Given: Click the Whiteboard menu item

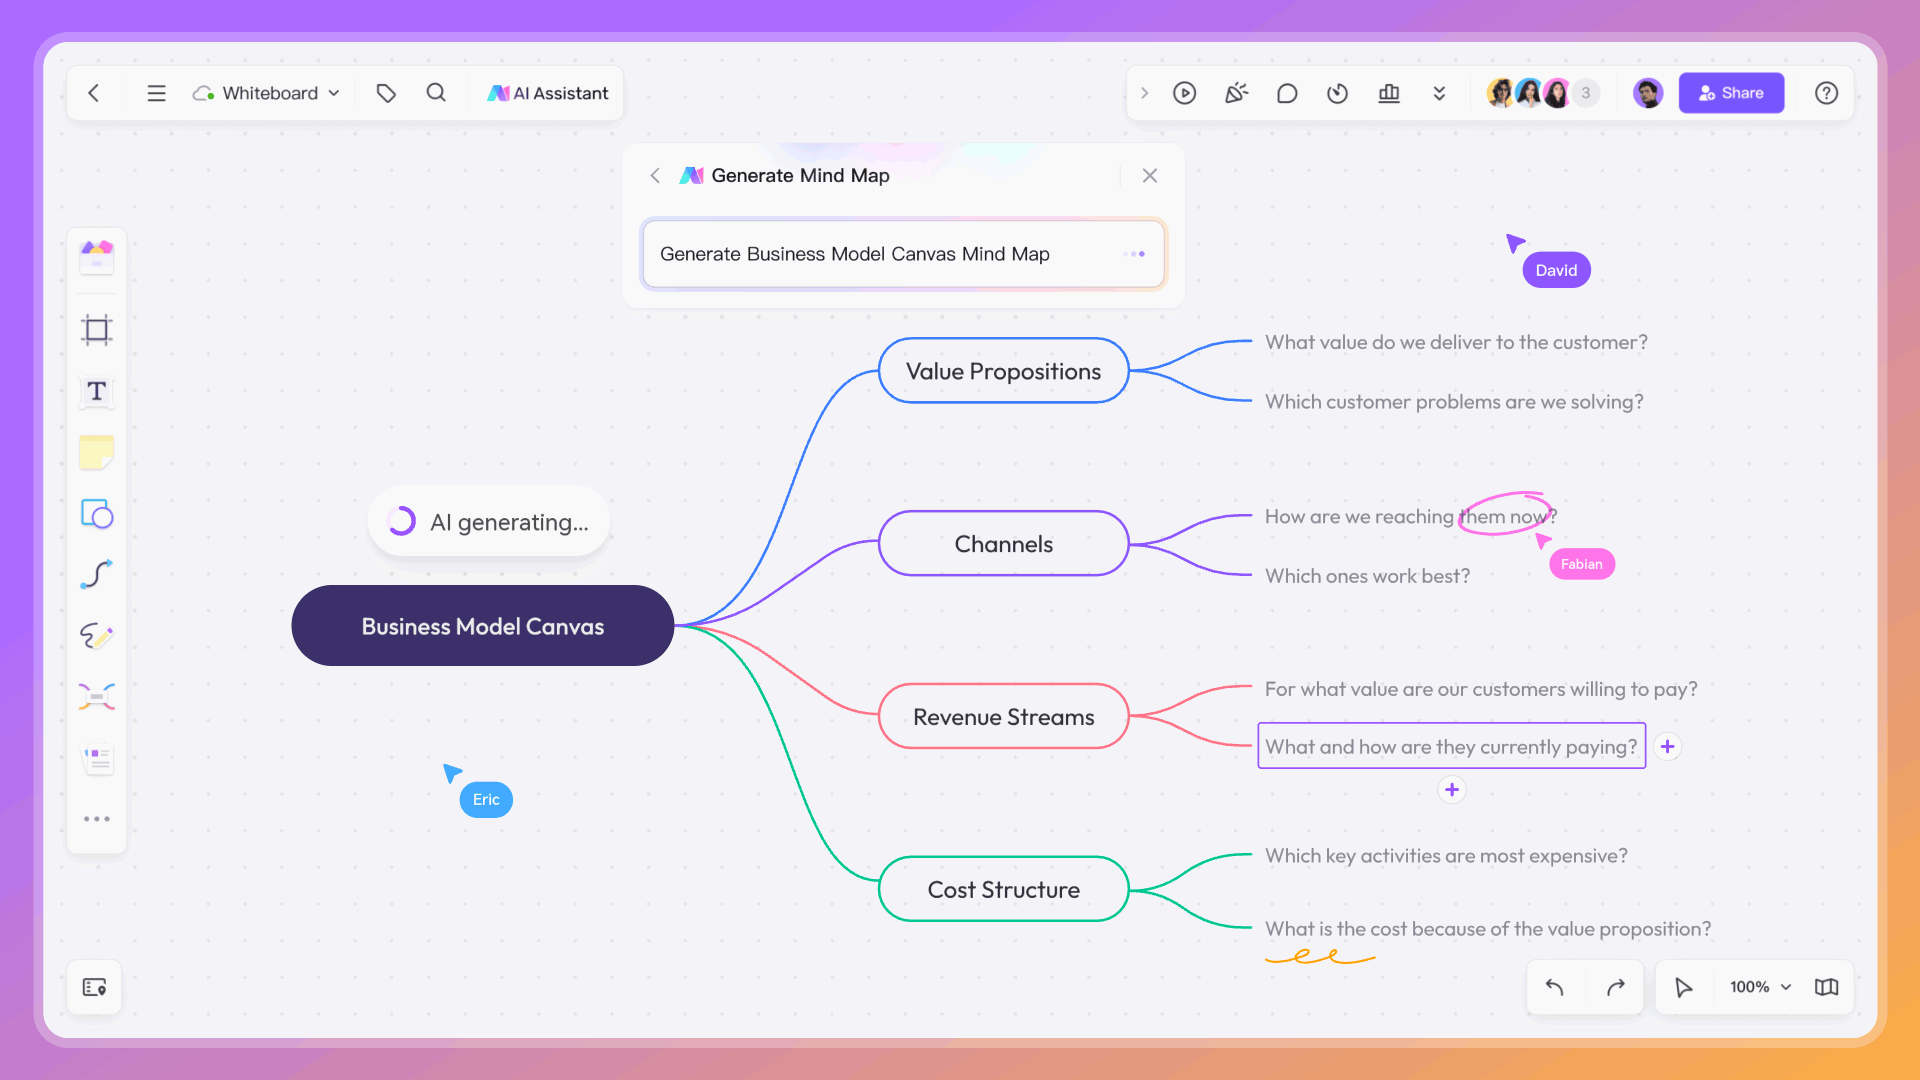Looking at the screenshot, I should coord(265,92).
